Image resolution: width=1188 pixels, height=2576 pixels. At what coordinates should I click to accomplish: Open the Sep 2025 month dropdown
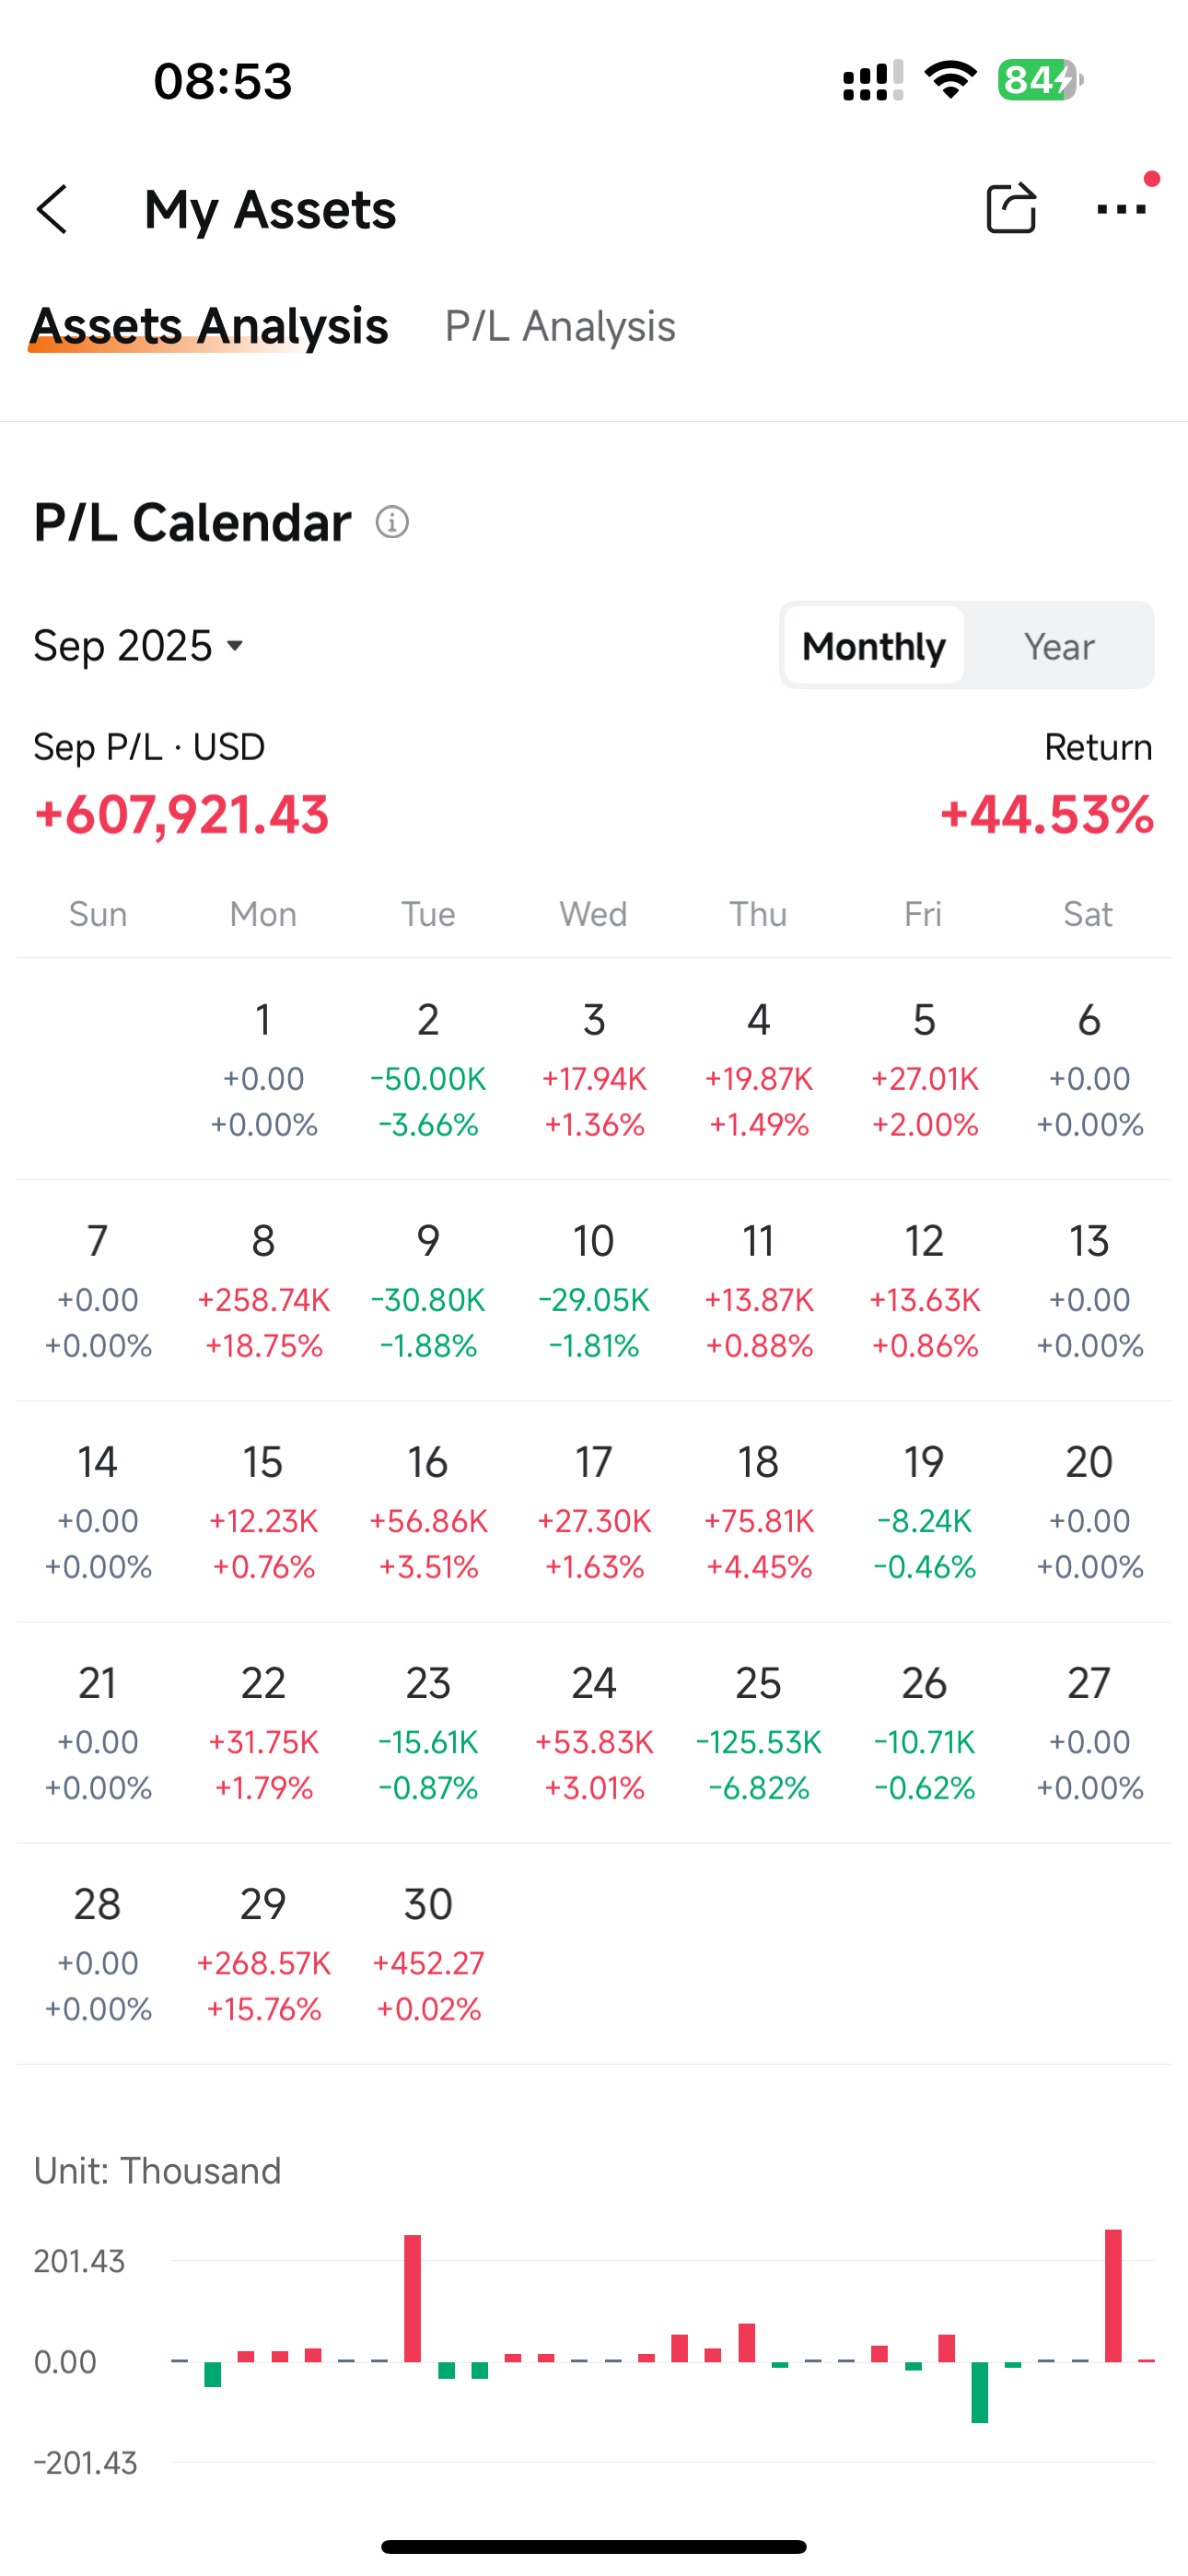tap(139, 646)
